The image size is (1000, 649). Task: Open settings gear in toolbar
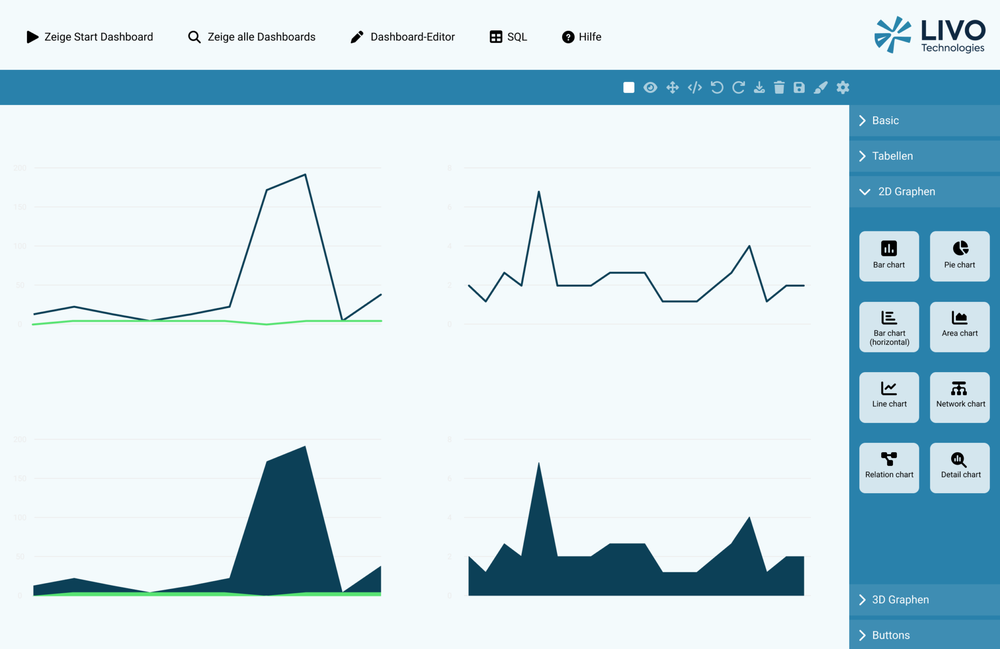[x=842, y=87]
